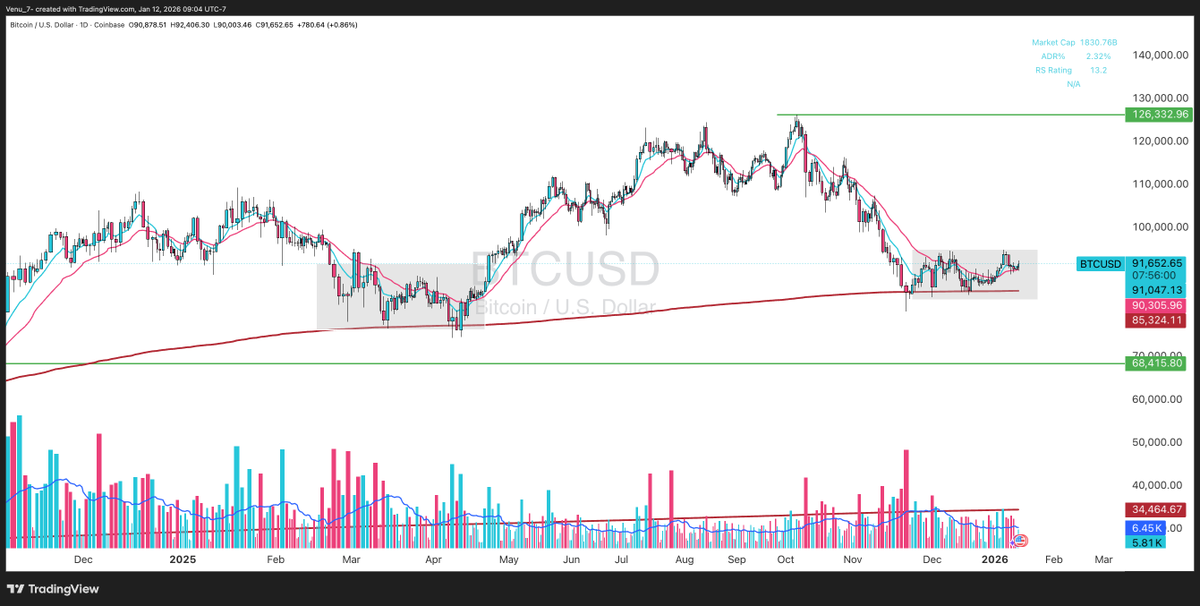Click the 2025 year label on time axis

click(x=182, y=561)
